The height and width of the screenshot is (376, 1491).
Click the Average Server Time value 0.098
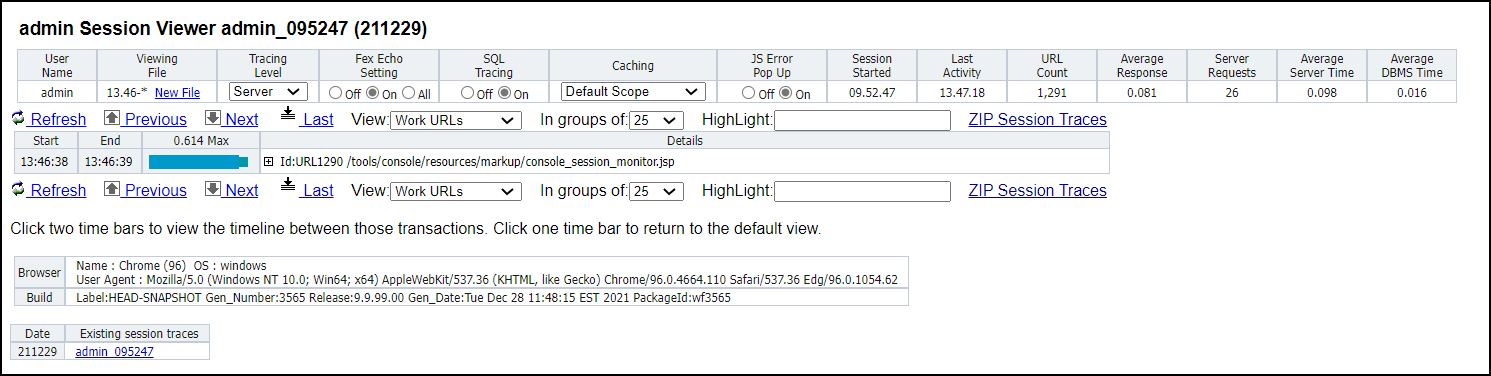click(1322, 93)
